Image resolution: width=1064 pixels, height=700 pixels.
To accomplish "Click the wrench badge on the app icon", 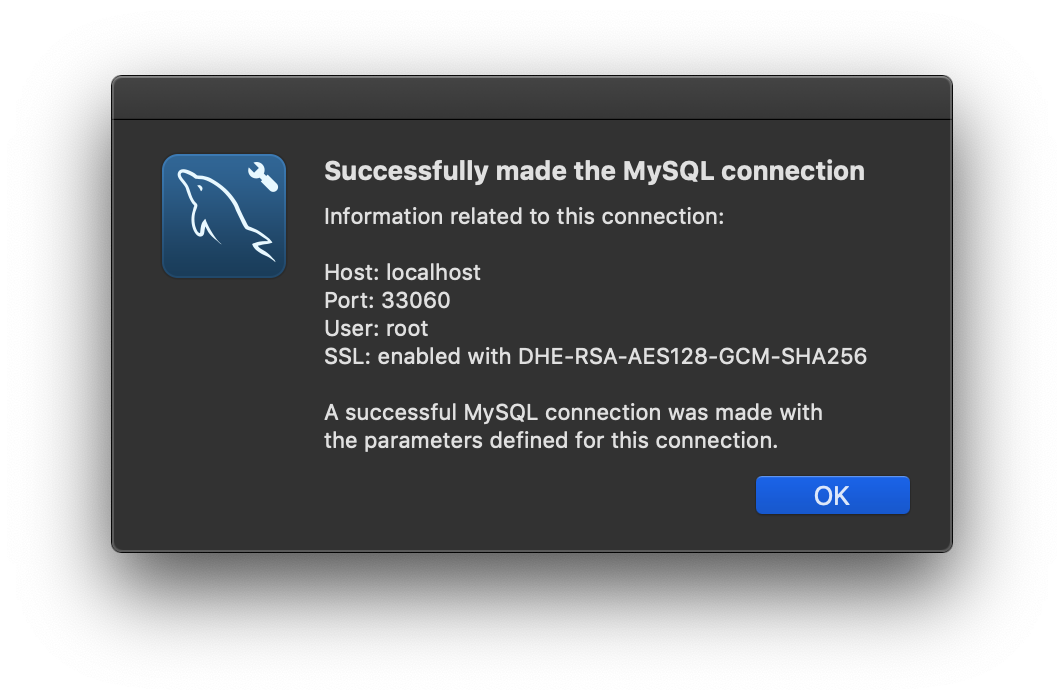I will pos(263,177).
